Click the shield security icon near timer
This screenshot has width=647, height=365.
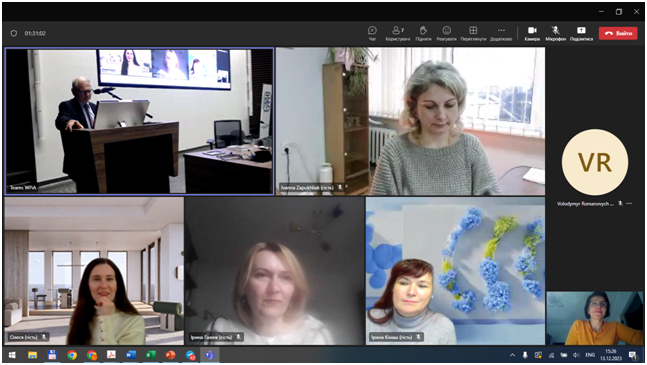coord(14,33)
